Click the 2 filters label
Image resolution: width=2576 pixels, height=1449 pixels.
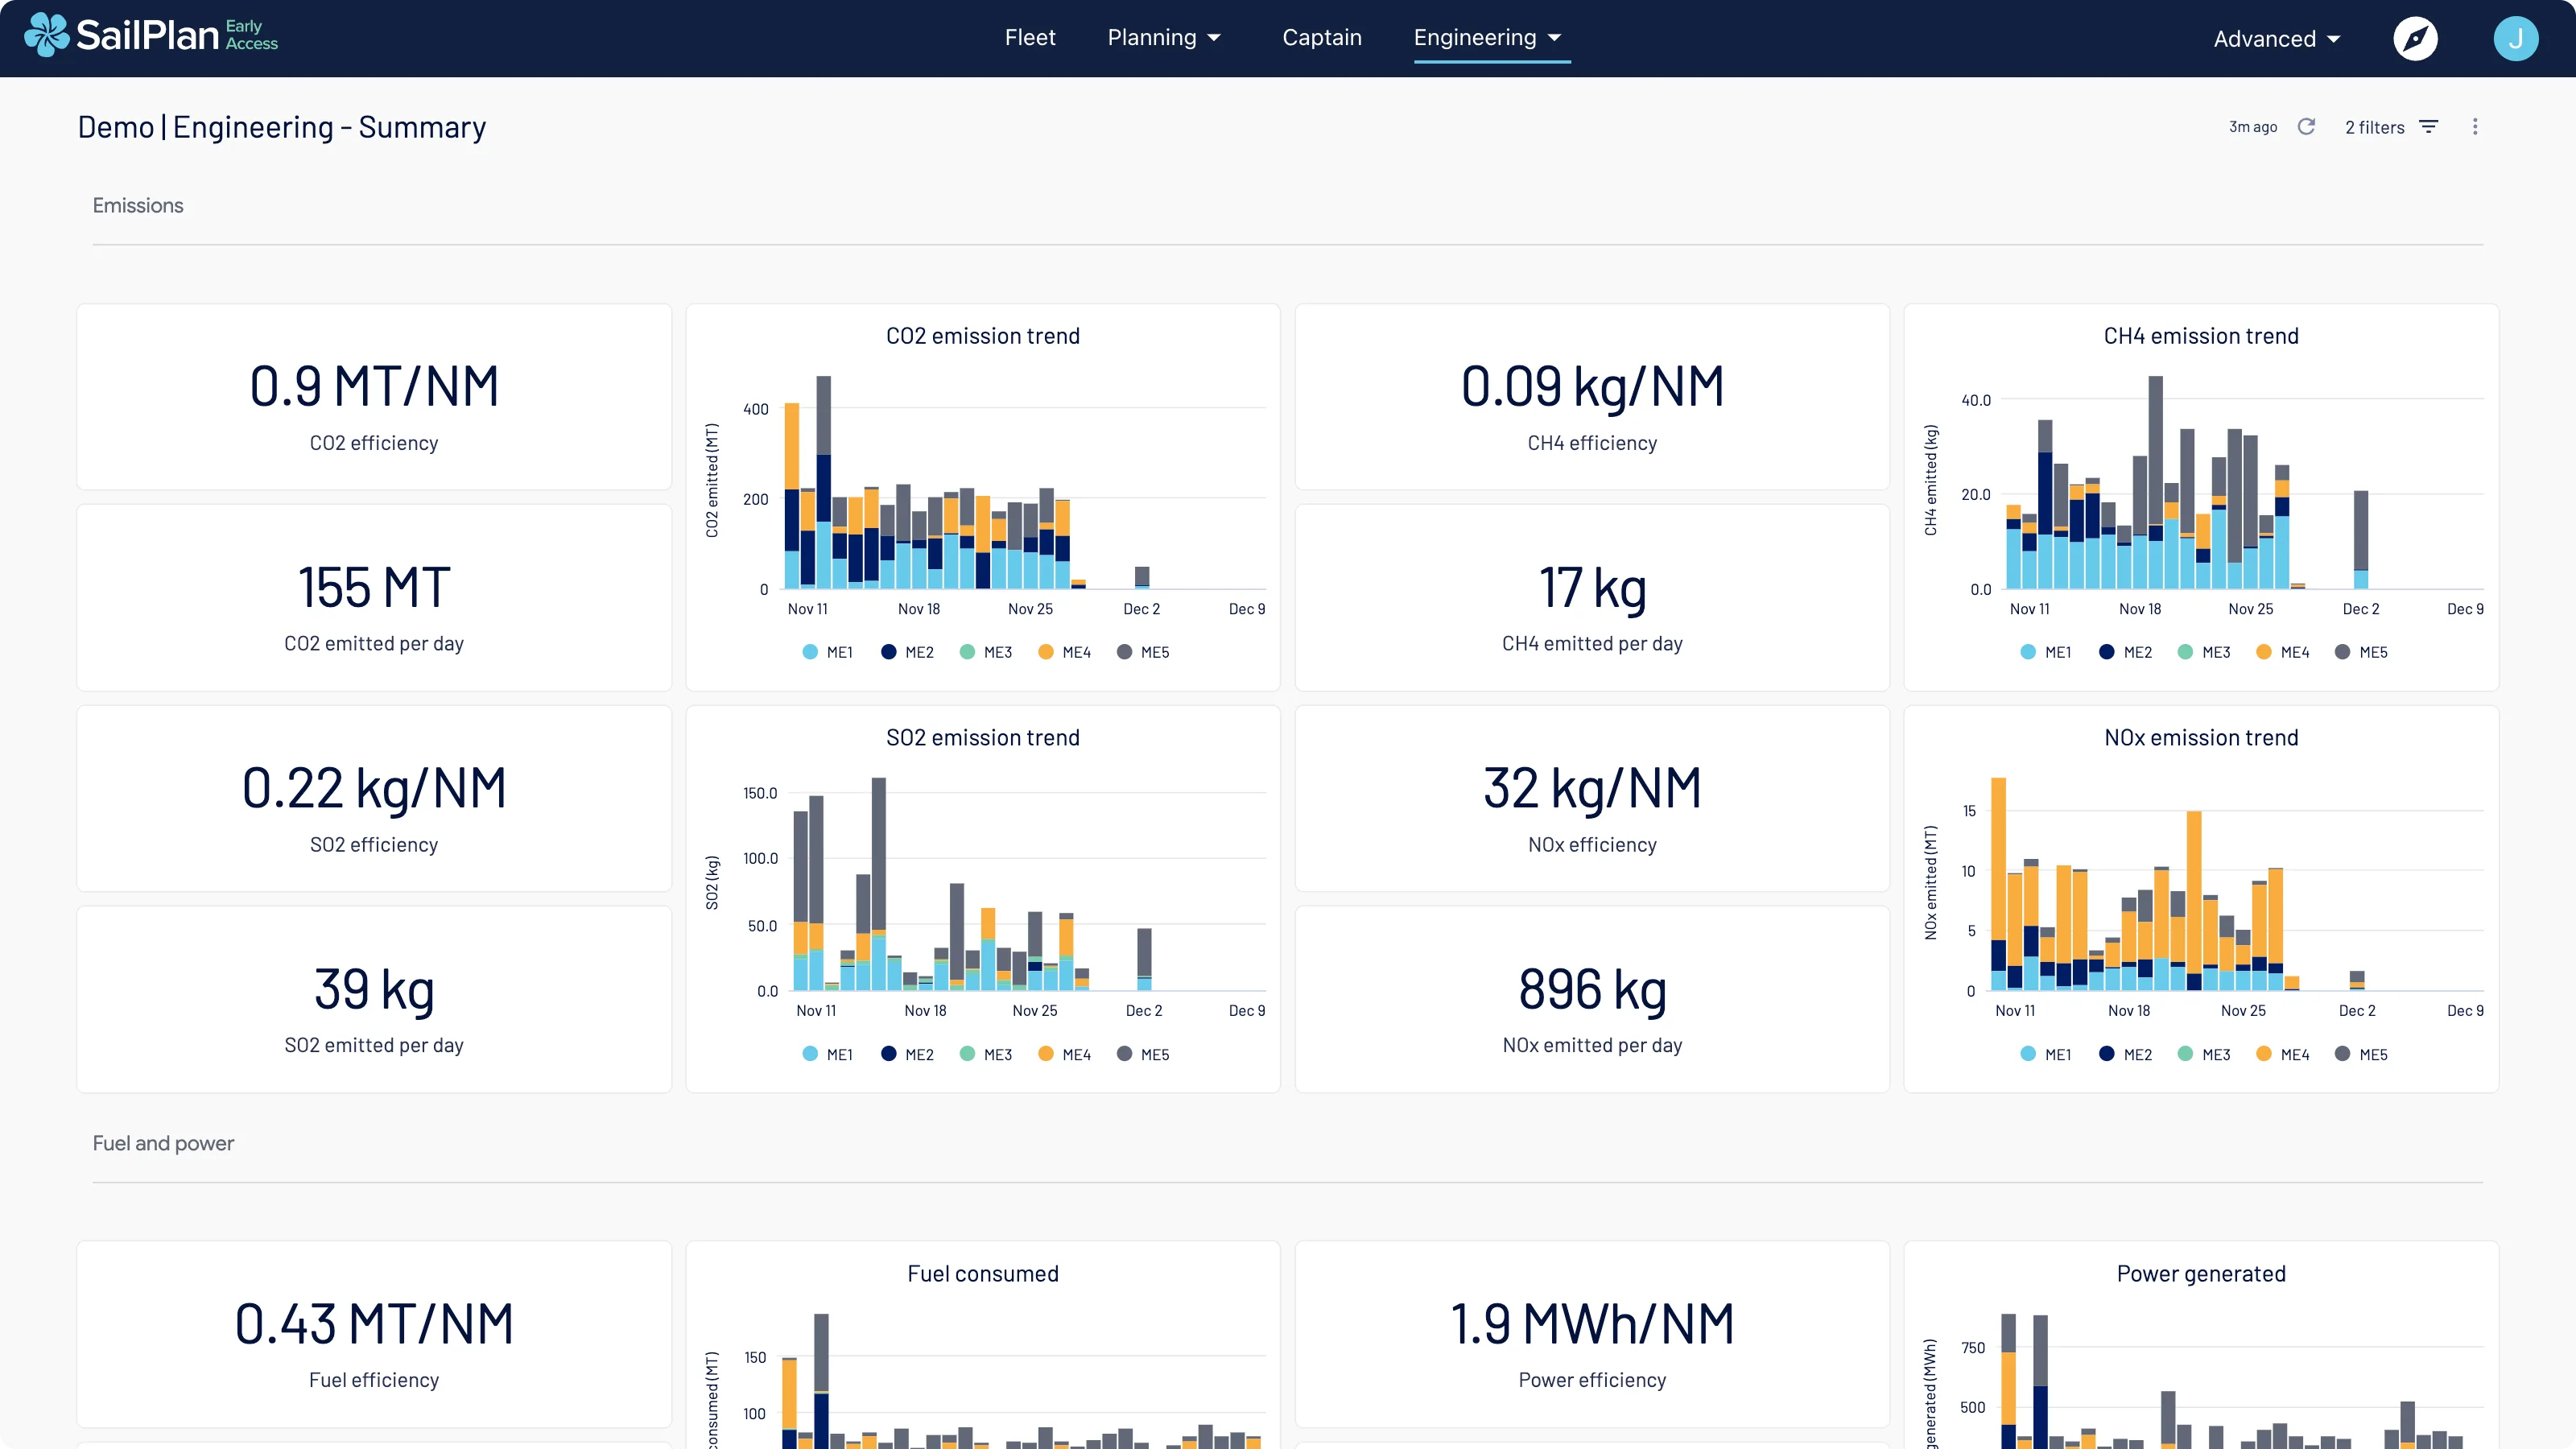click(x=2374, y=127)
